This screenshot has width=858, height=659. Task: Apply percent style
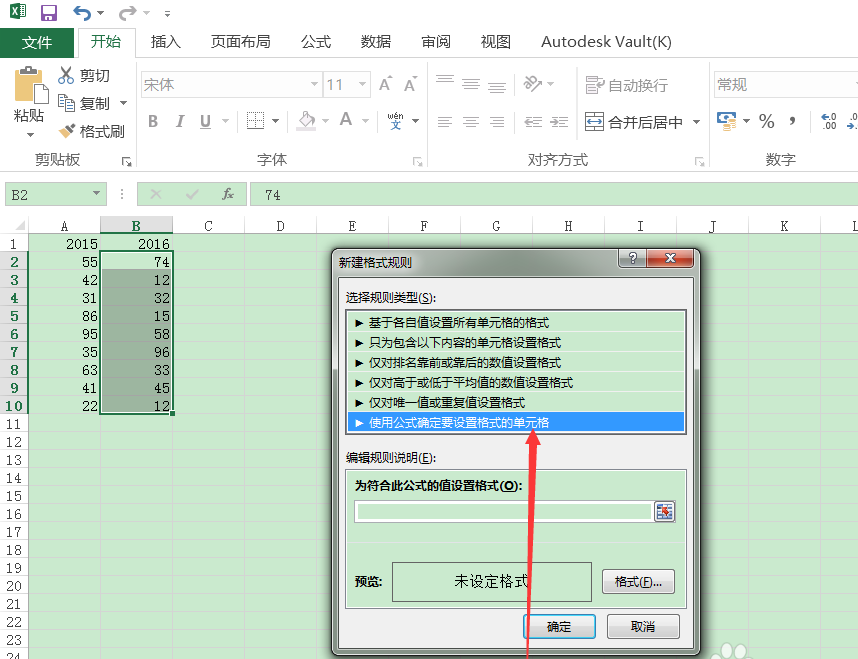pos(767,121)
